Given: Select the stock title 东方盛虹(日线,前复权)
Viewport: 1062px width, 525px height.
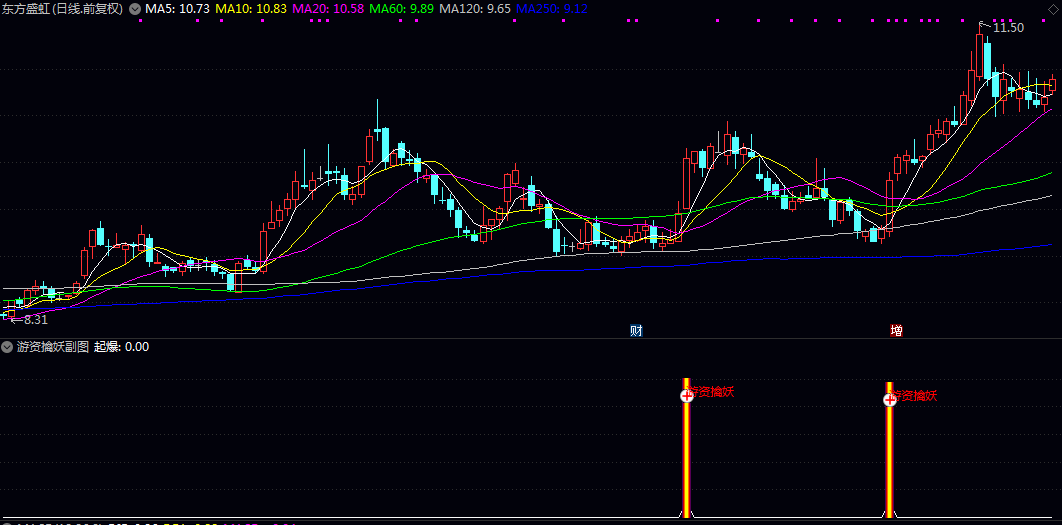Looking at the screenshot, I should (63, 9).
